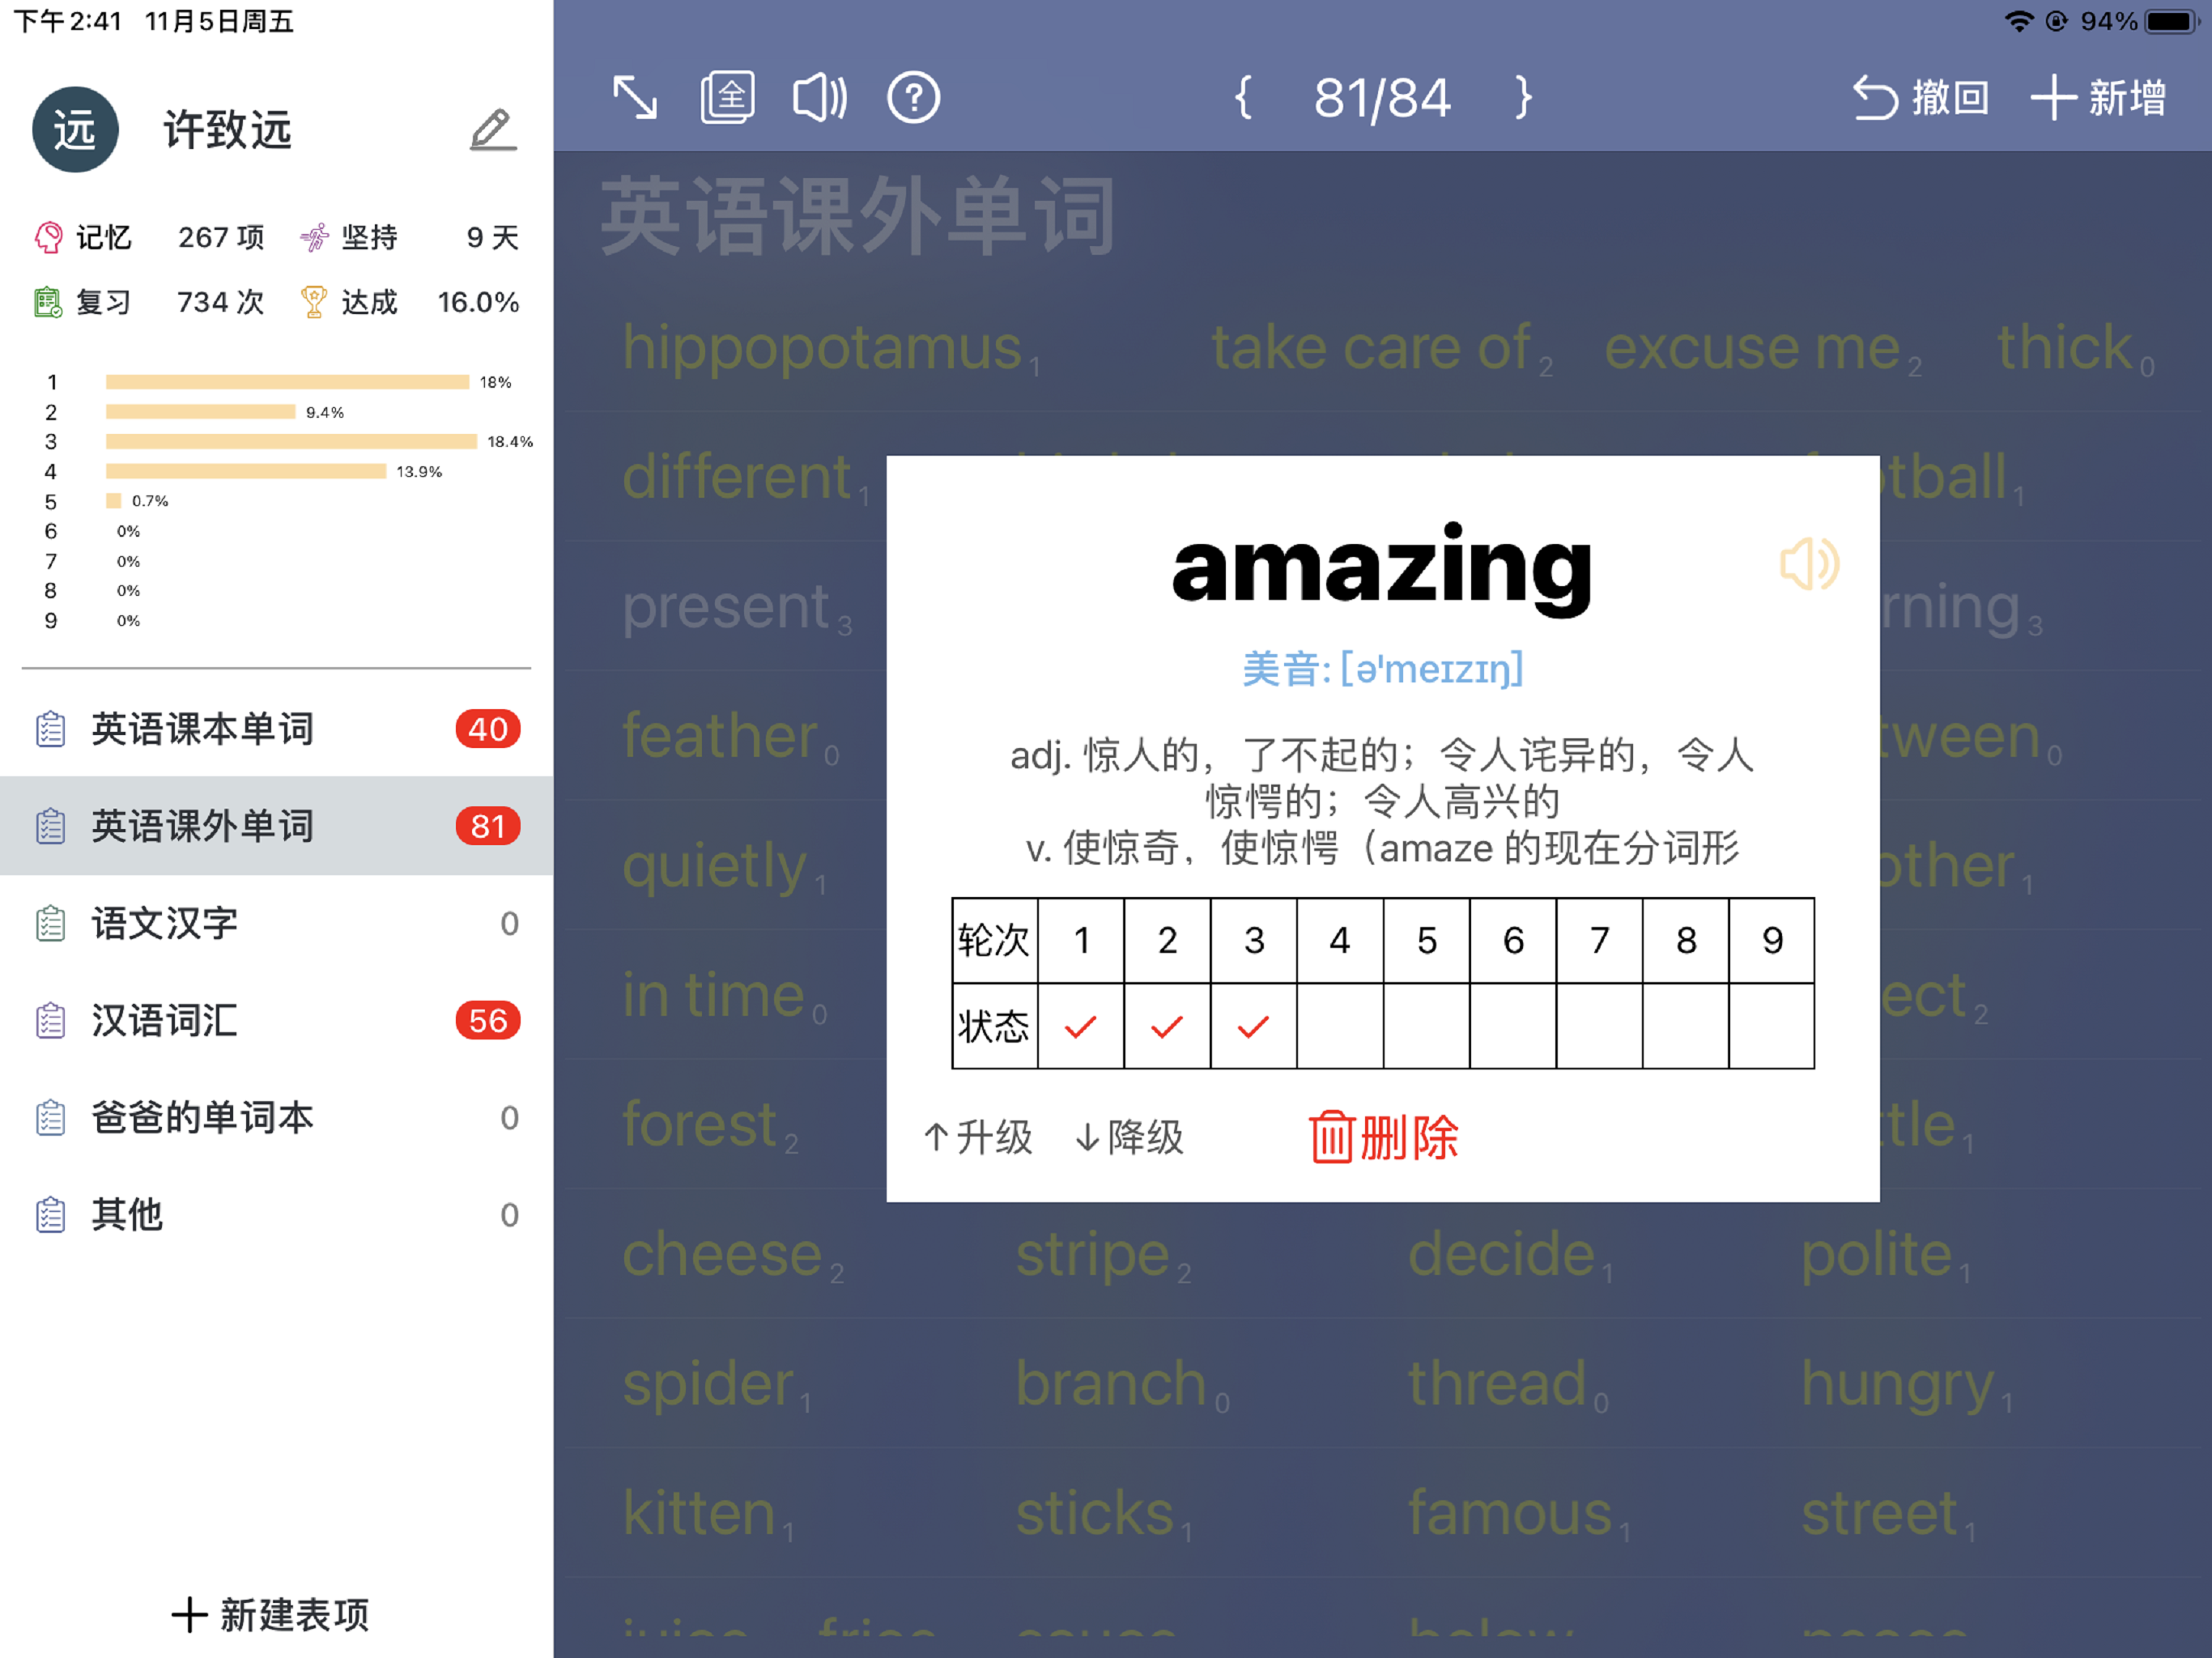
Task: Tap the expand/fullscreen arrows icon
Action: tap(635, 98)
